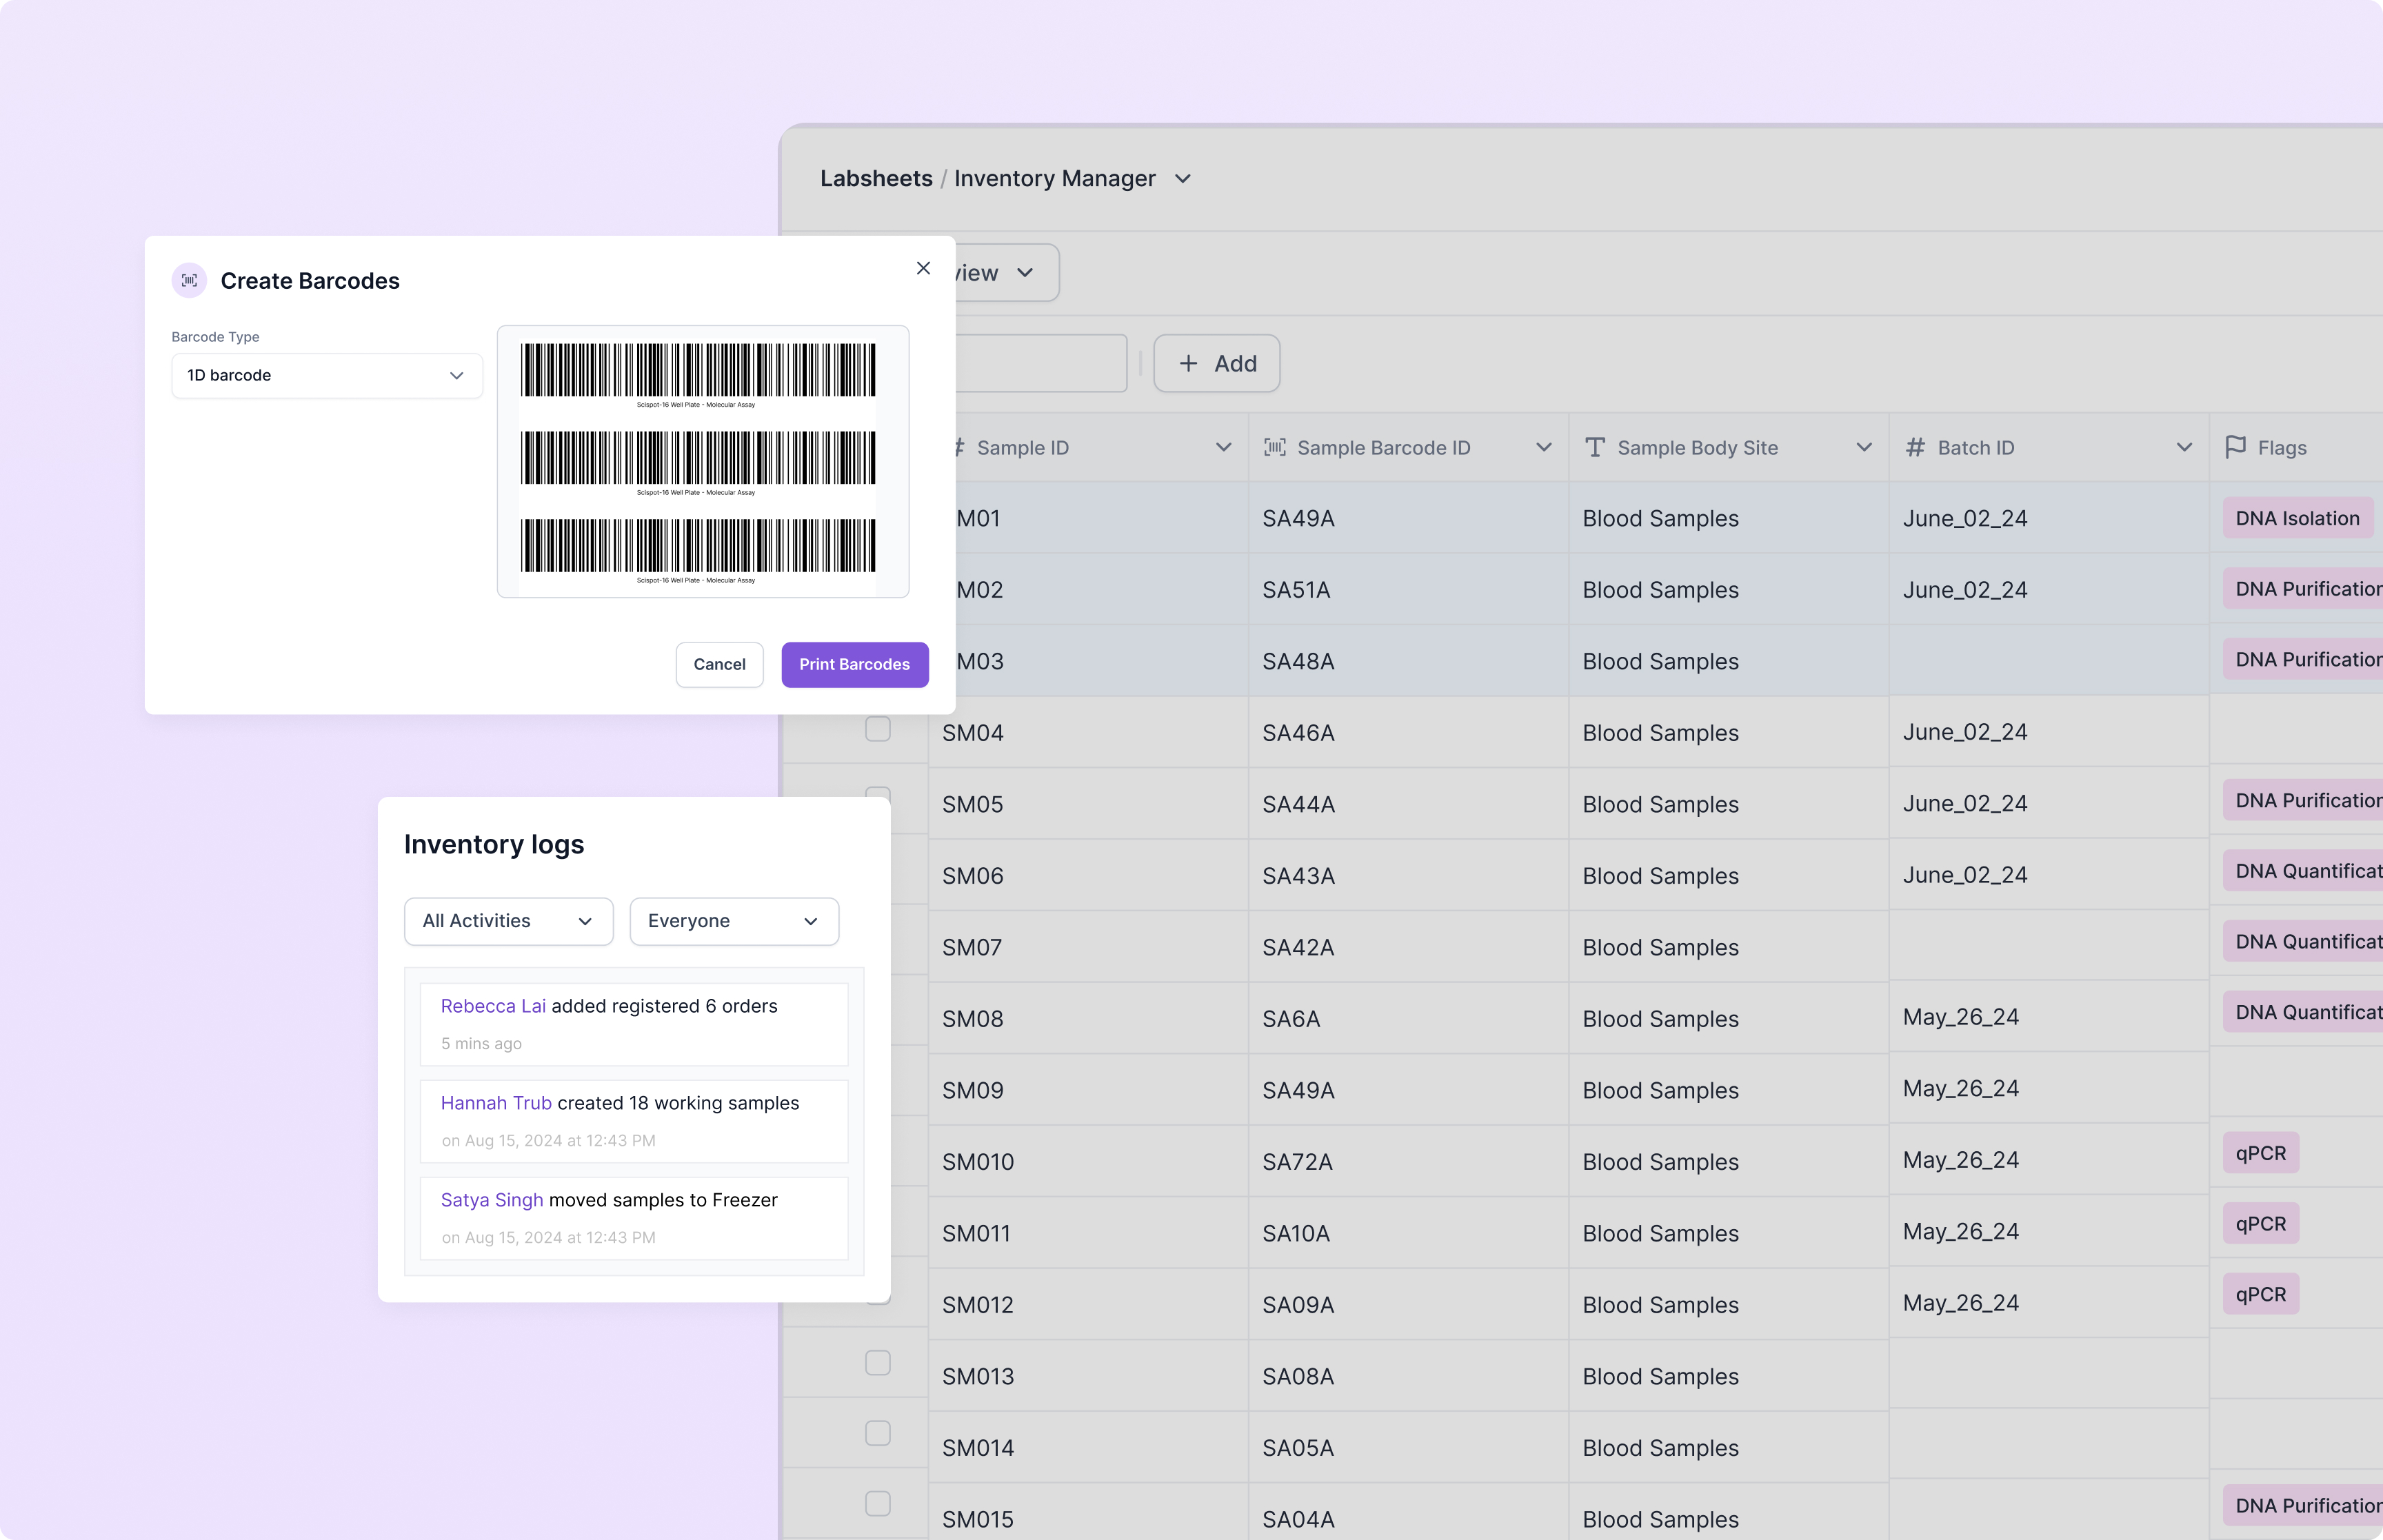Select the checkbox for row SM013

pos(877,1362)
